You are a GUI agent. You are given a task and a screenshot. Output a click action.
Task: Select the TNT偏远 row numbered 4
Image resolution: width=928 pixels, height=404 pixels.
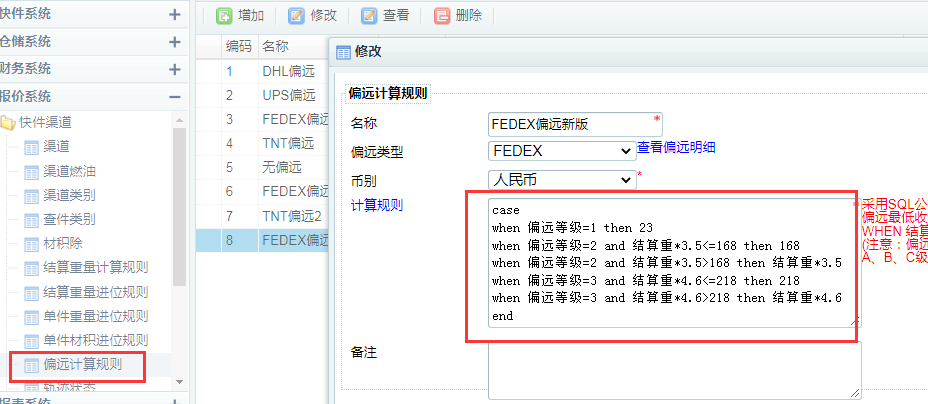pyautogui.click(x=263, y=143)
